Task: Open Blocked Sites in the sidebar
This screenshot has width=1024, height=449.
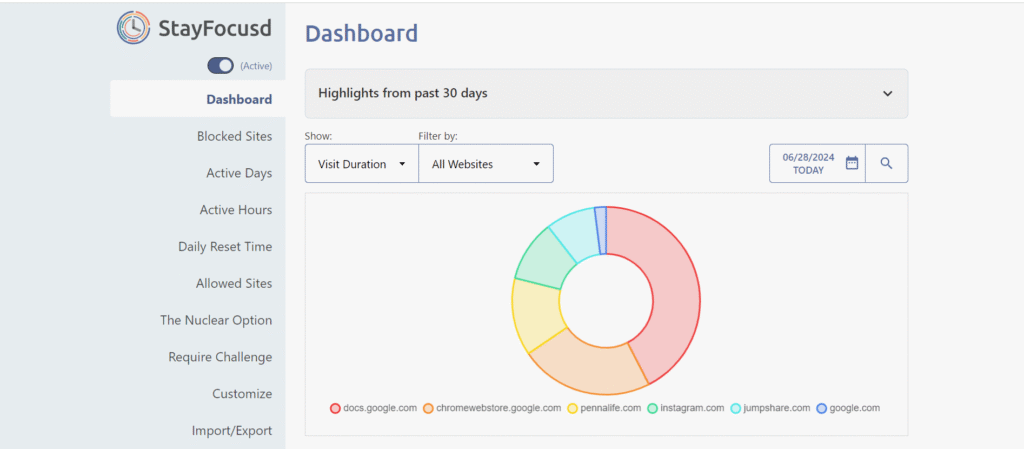Action: point(234,136)
